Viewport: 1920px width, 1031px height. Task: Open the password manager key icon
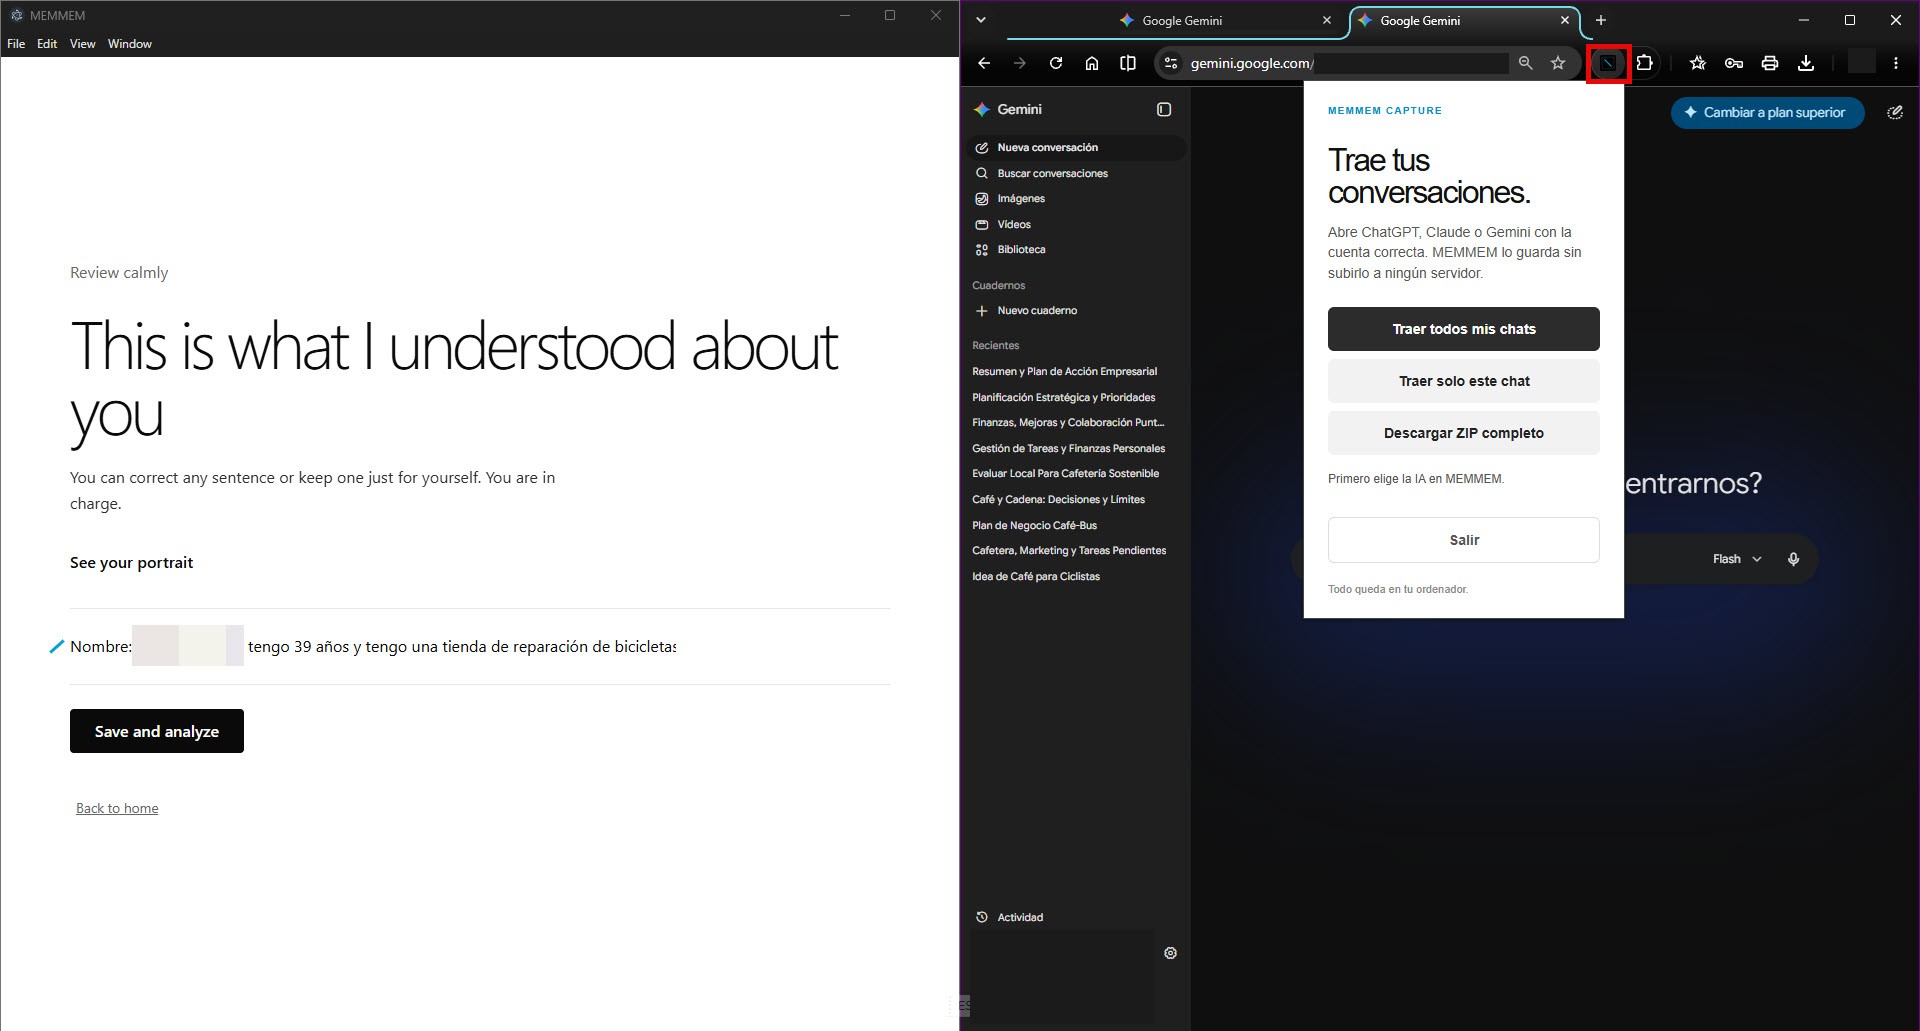[1734, 63]
